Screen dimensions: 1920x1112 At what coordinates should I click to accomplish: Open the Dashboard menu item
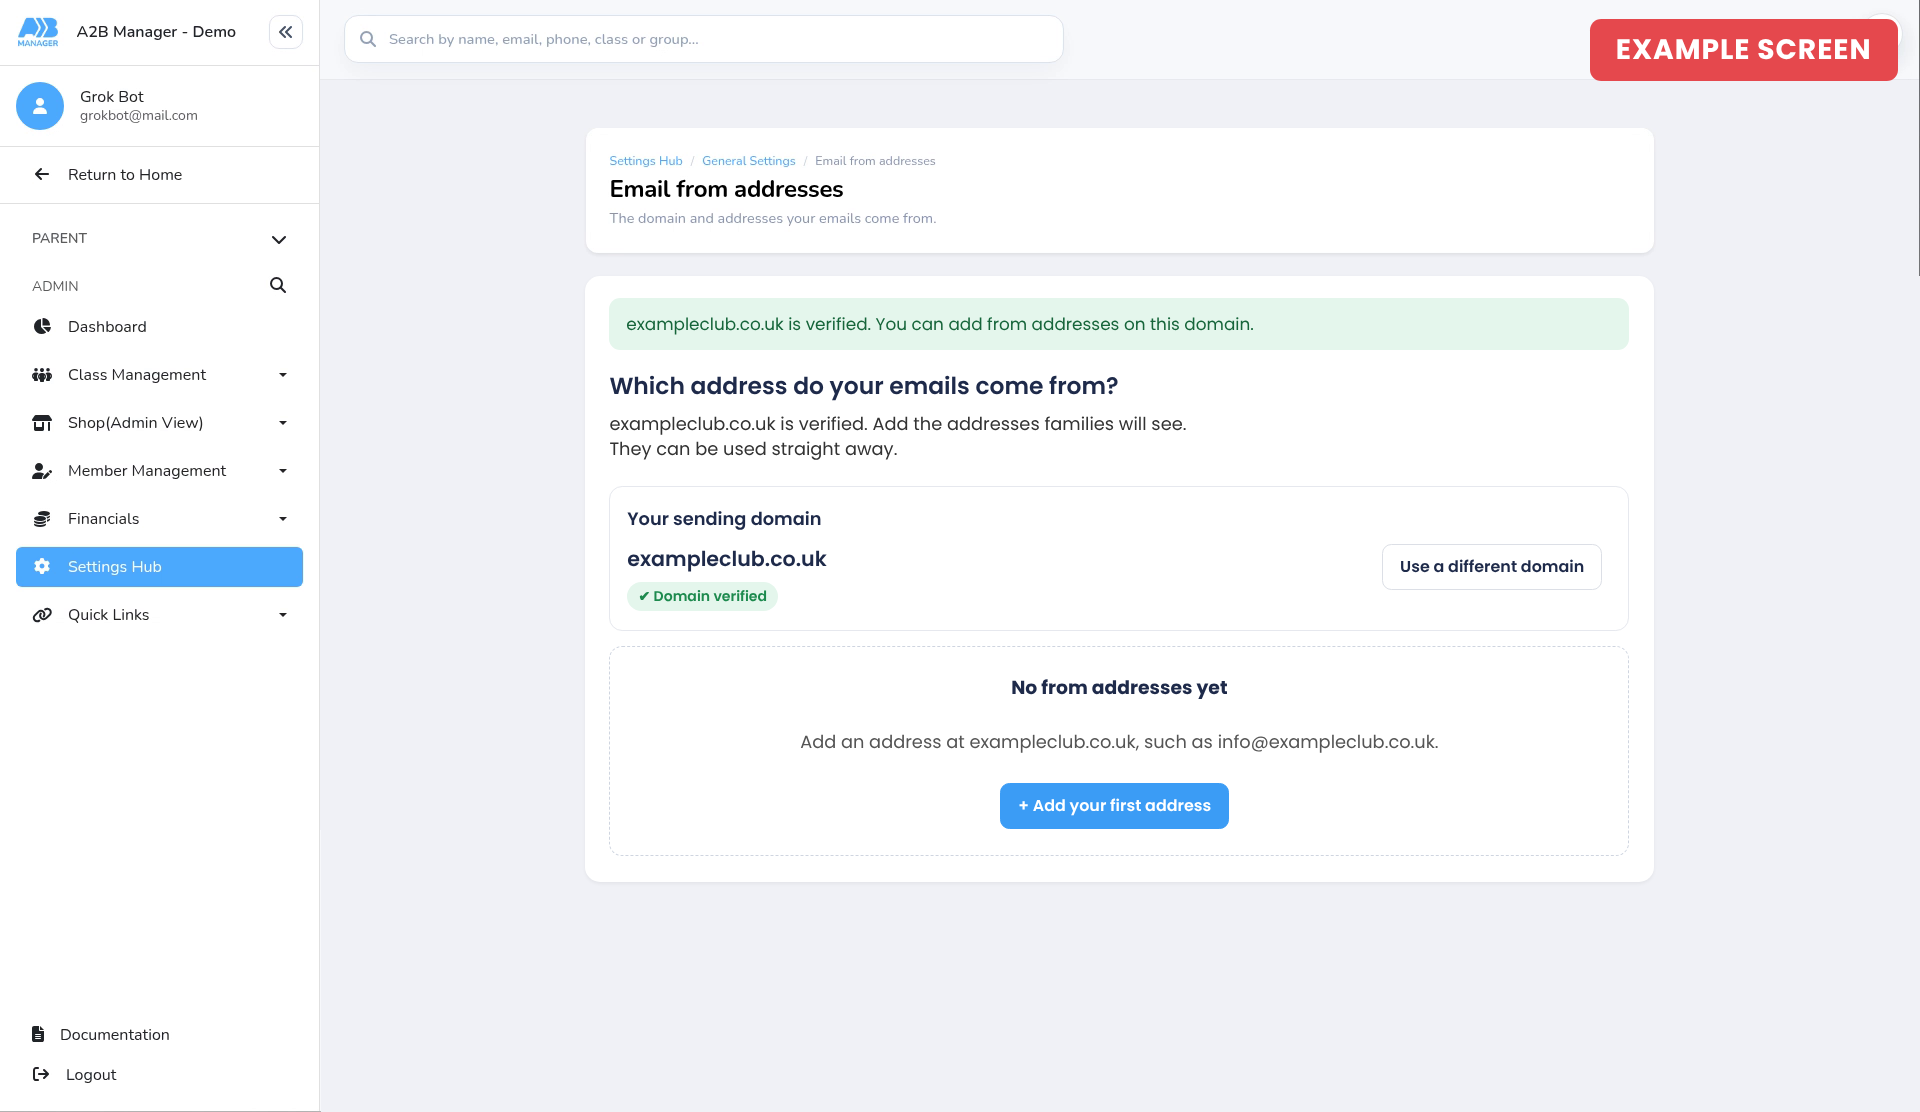tap(160, 327)
